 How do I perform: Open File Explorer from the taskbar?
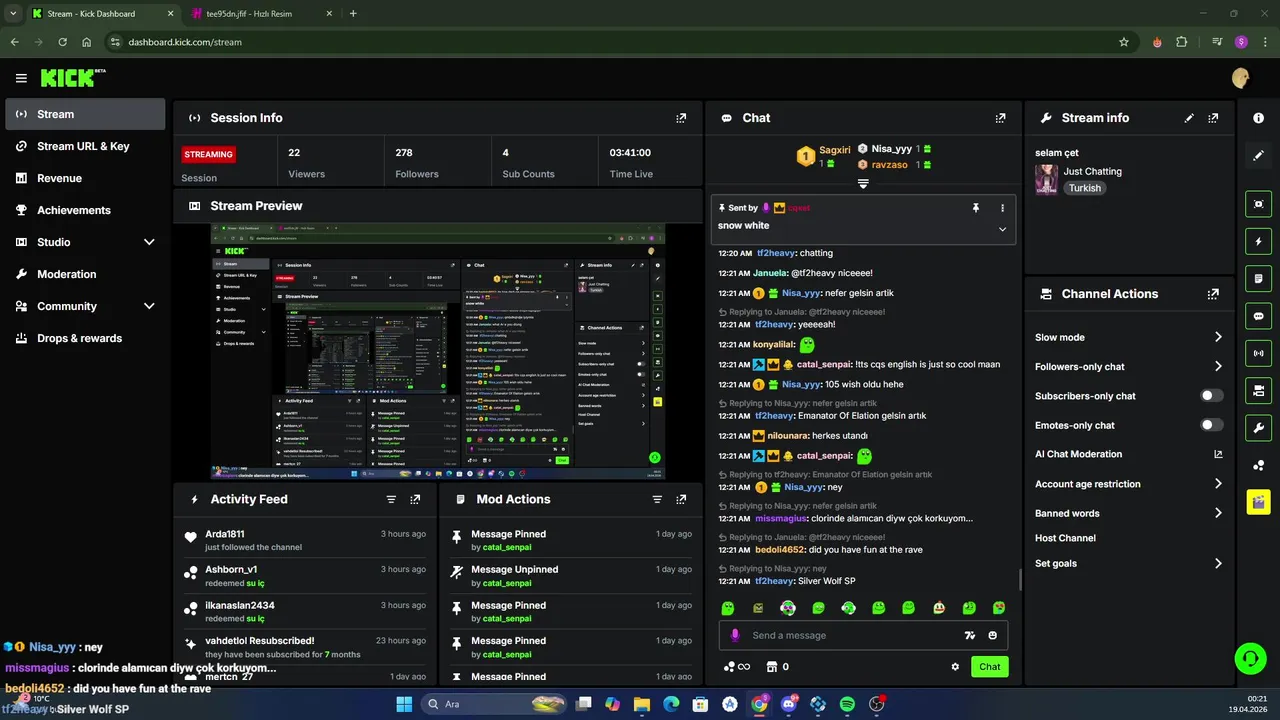(642, 704)
